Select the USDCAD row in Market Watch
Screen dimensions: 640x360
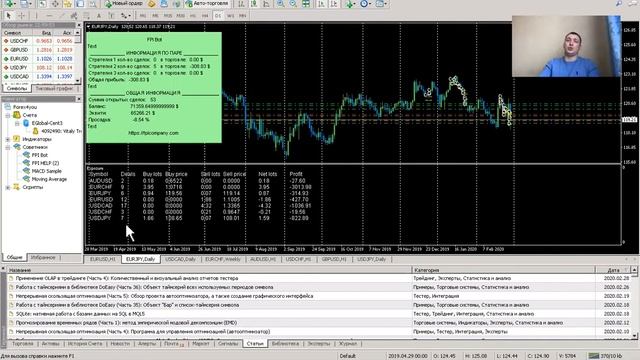coord(39,76)
